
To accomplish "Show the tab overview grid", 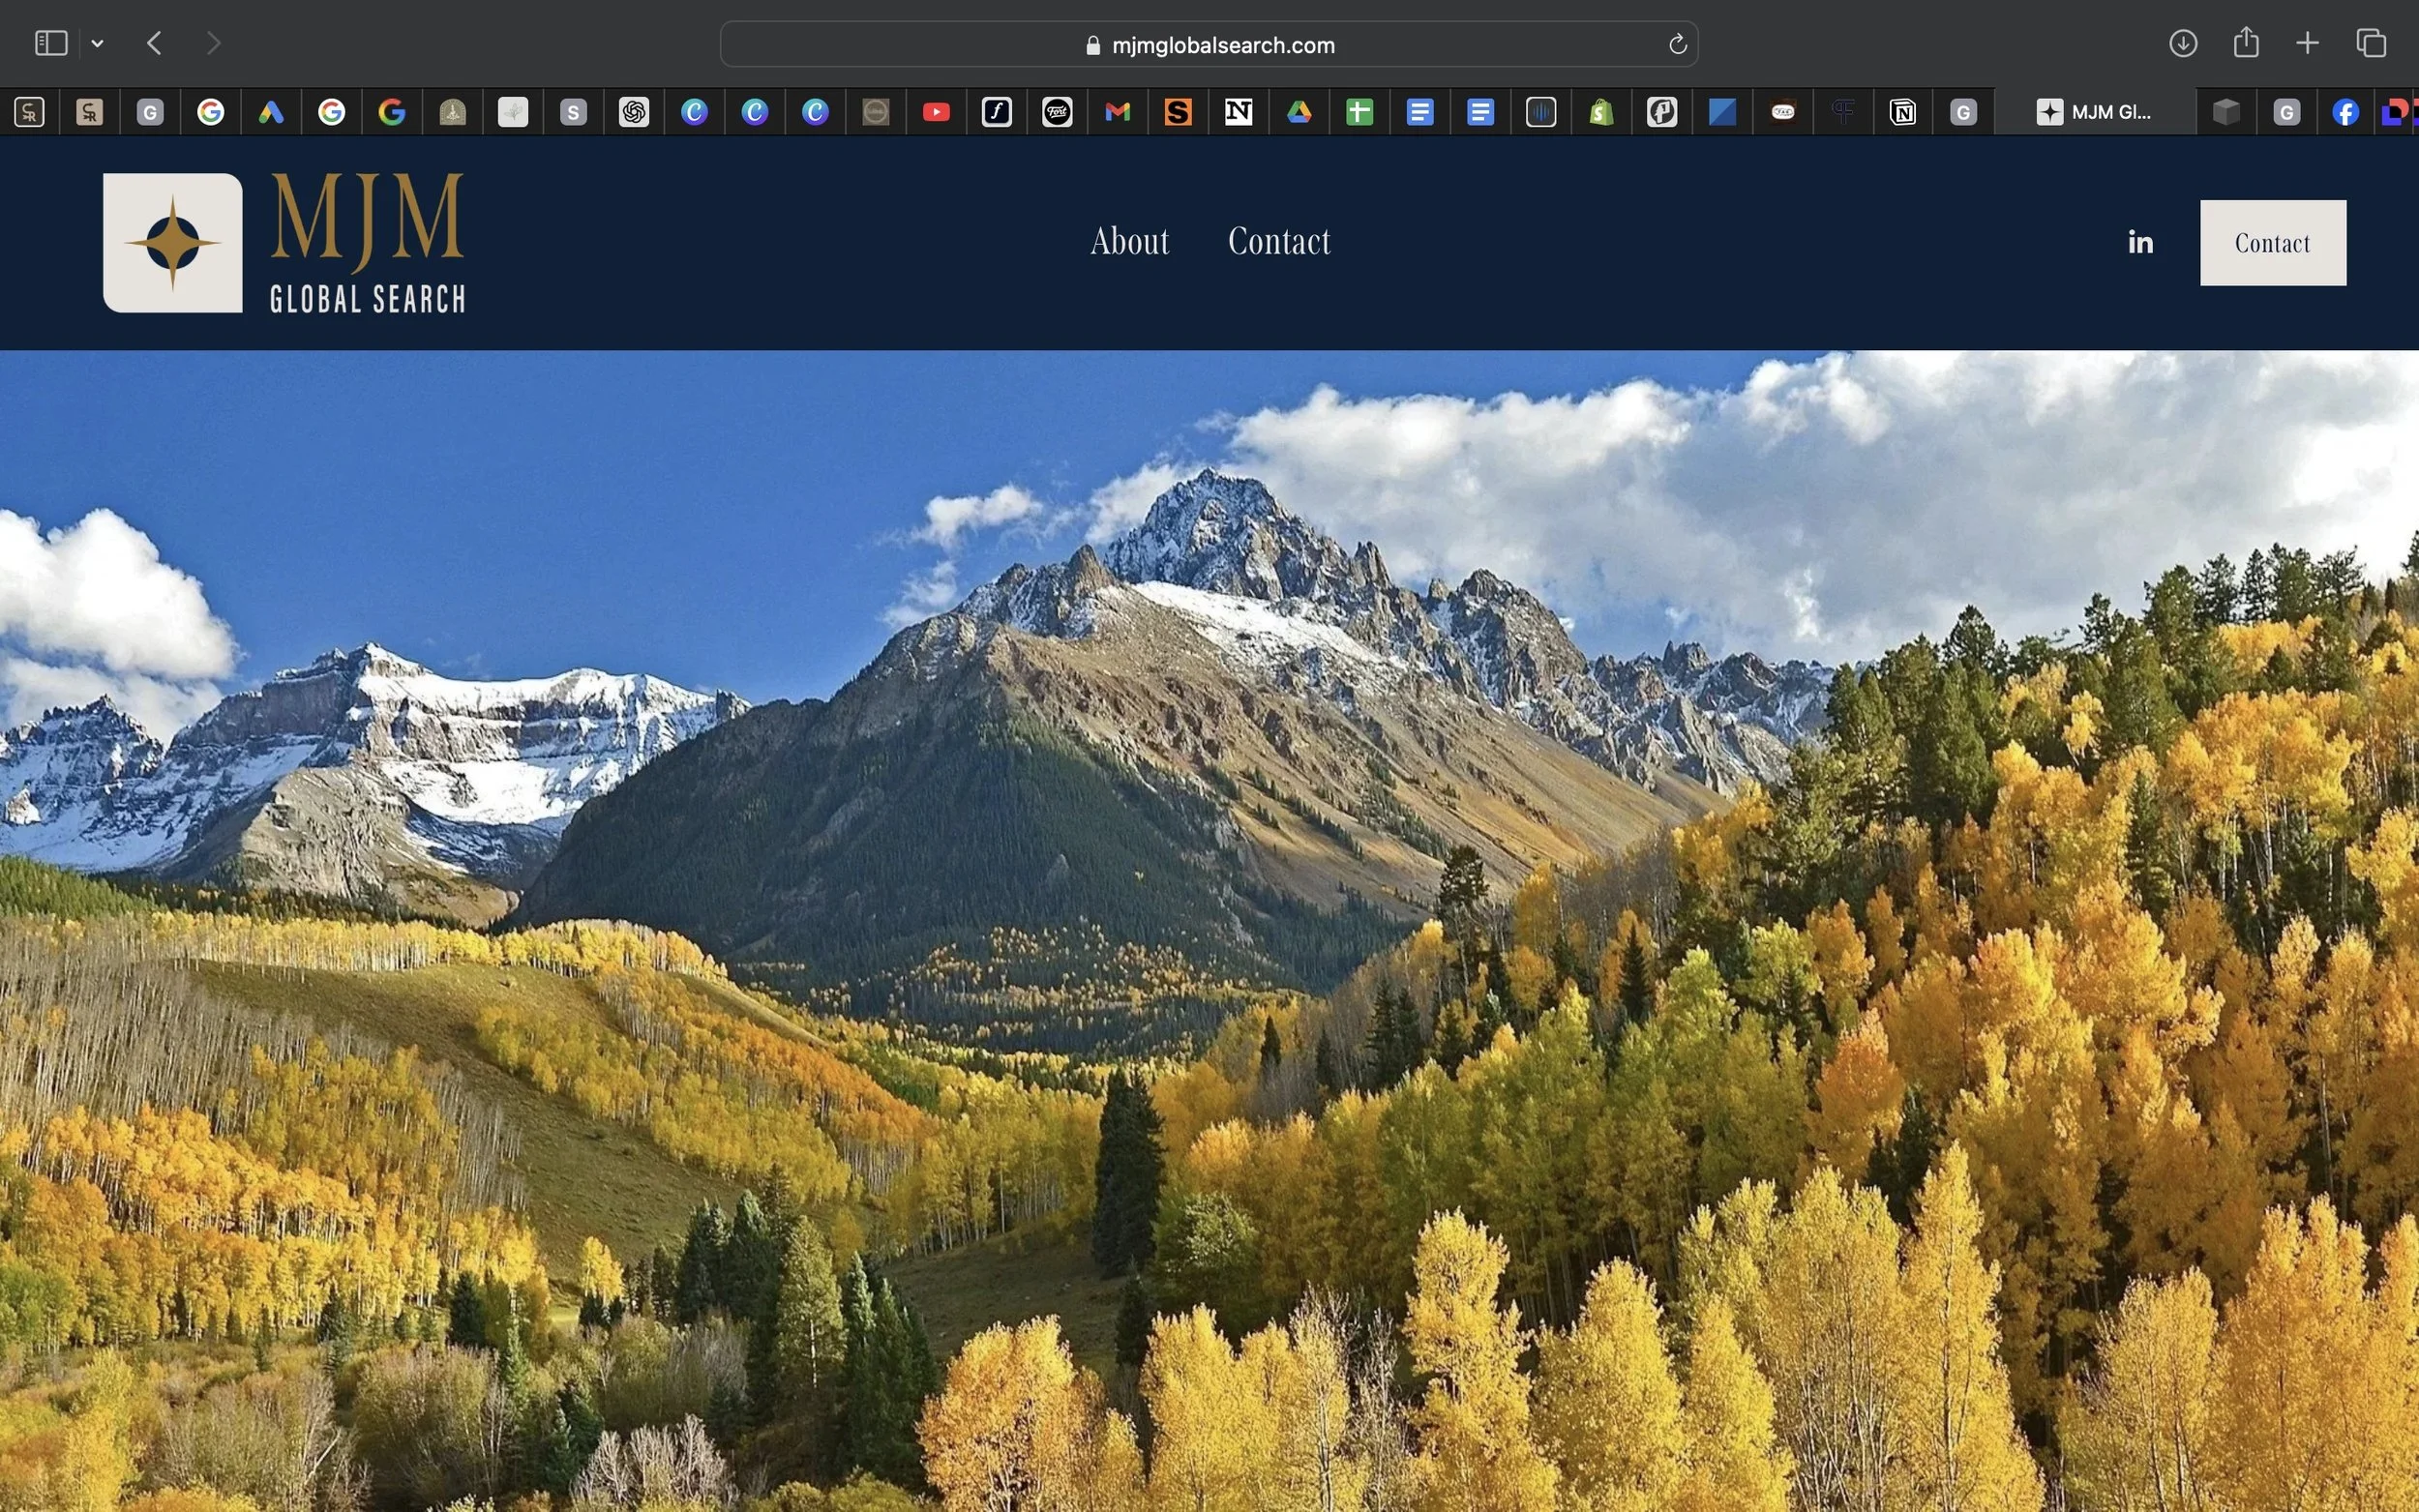I will coord(2371,43).
